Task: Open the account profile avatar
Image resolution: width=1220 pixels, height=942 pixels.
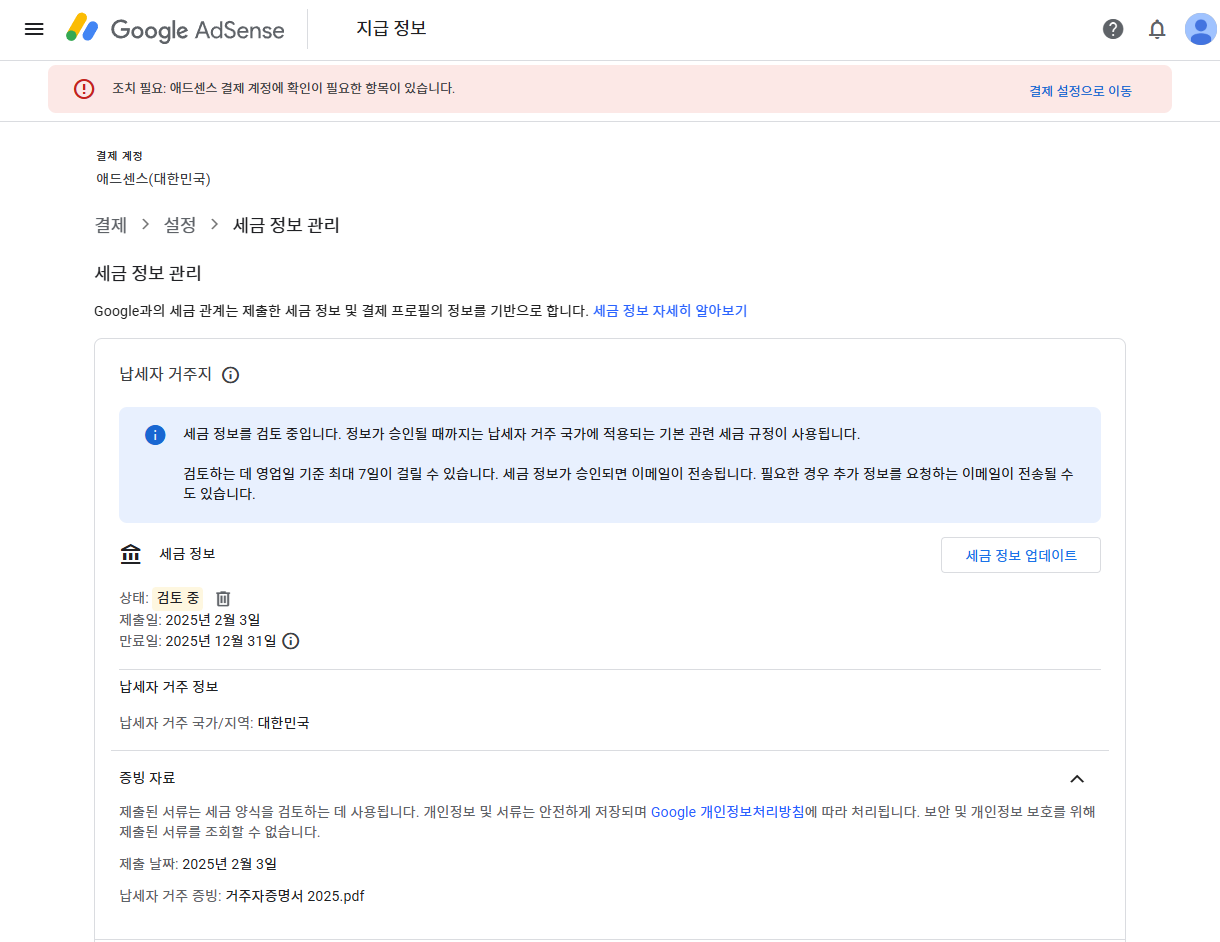Action: [x=1201, y=29]
